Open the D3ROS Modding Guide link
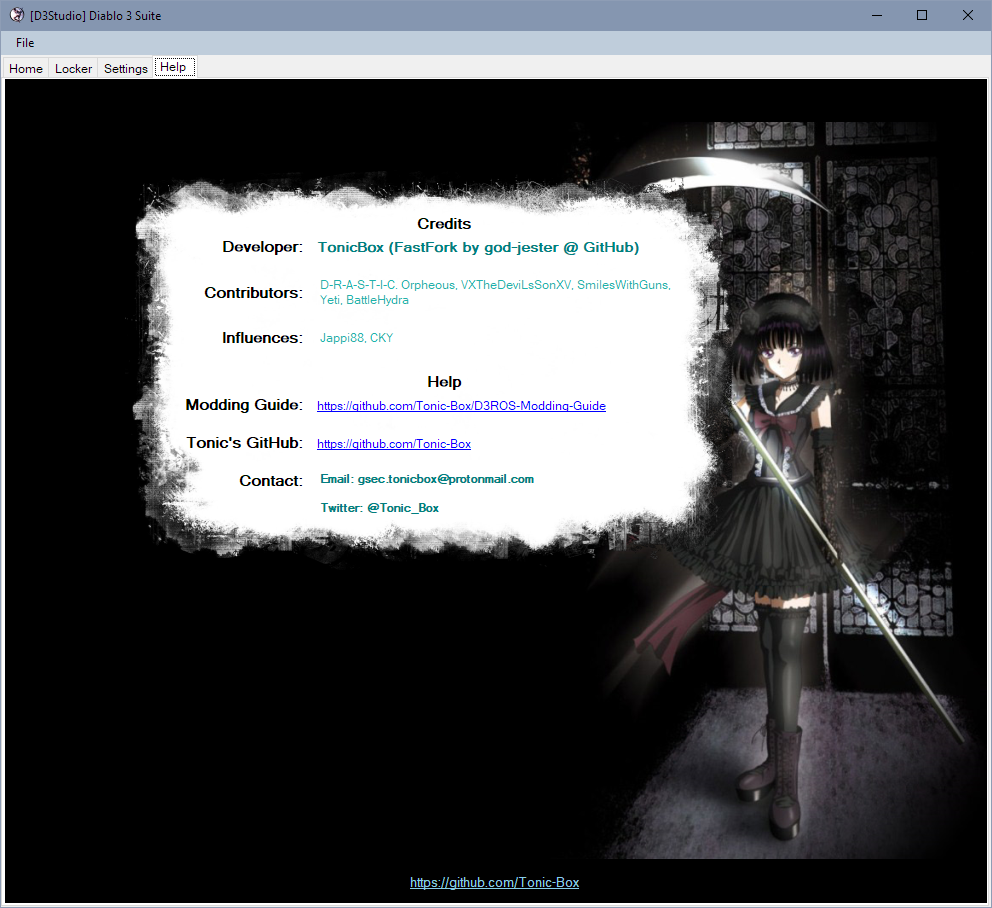The height and width of the screenshot is (908, 992). (x=461, y=406)
